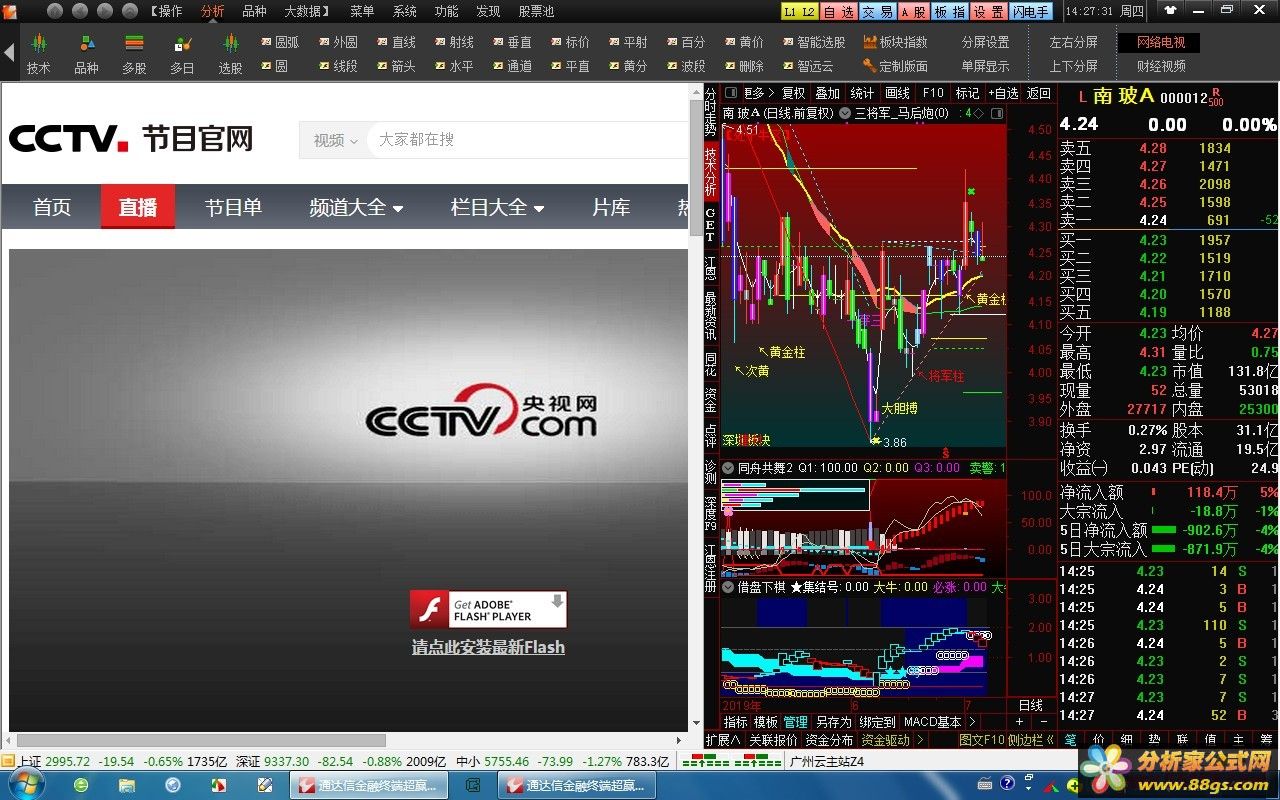Select the 平直 drawing tool
Screen dimensions: 1280x800
[x=570, y=66]
